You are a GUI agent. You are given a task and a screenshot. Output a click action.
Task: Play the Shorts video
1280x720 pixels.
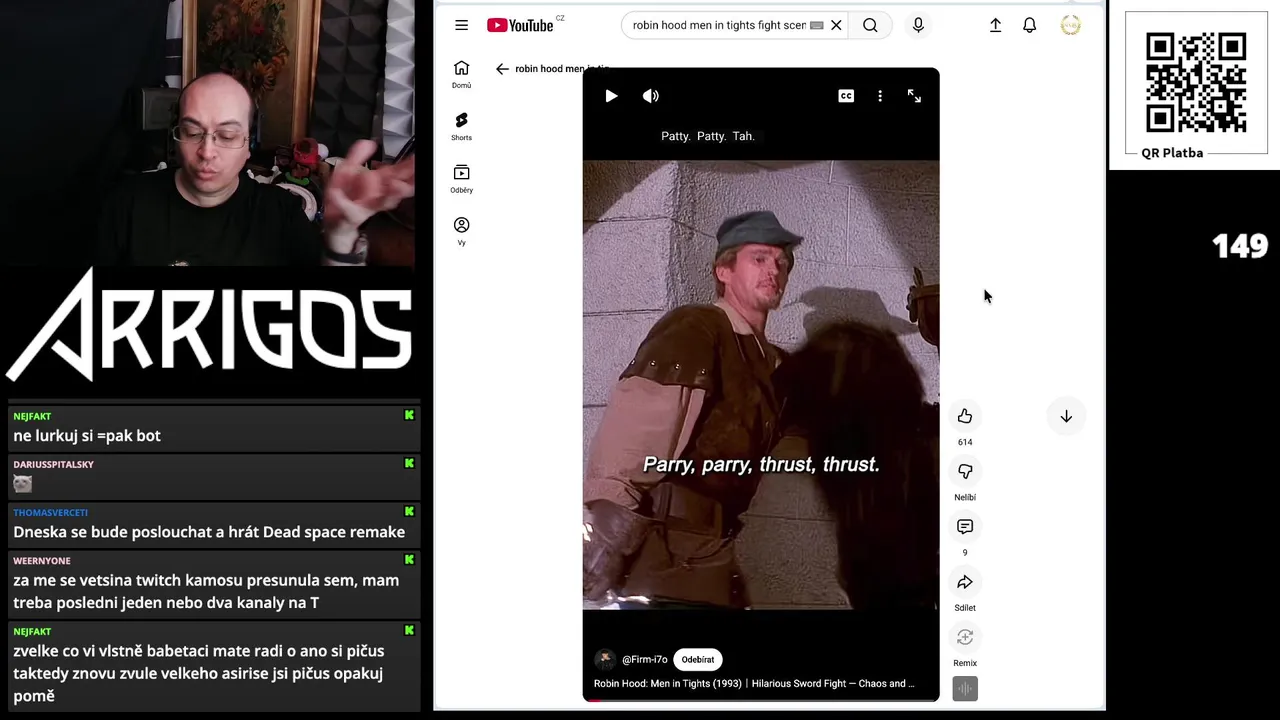click(x=611, y=96)
